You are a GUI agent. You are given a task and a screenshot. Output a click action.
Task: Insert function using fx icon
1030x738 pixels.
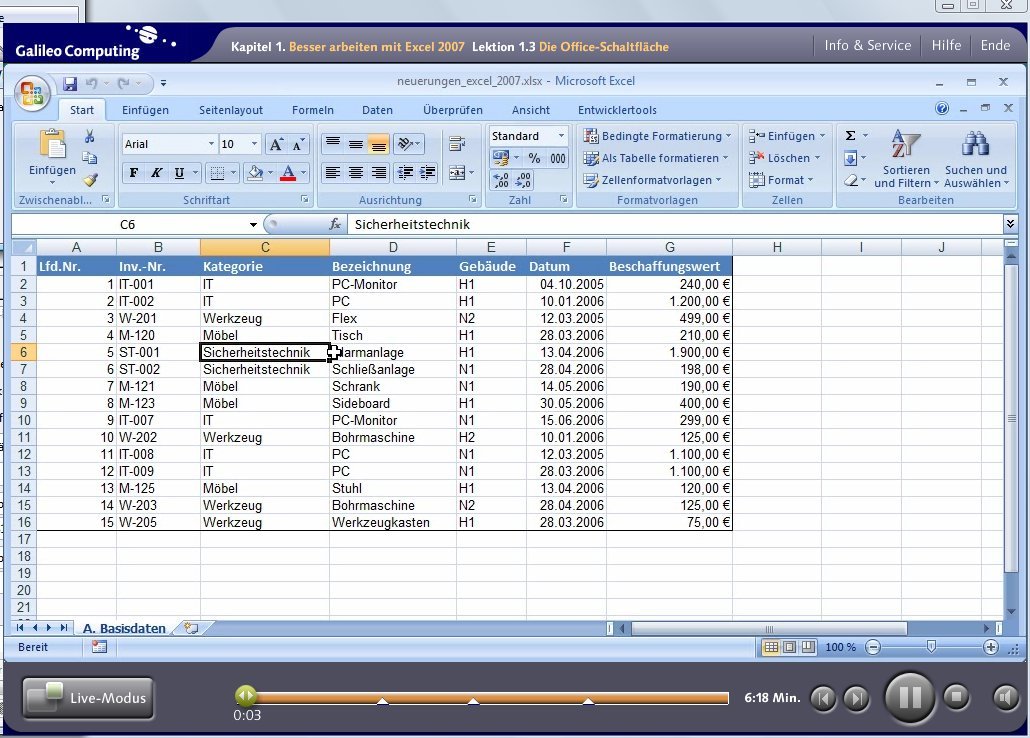[335, 224]
